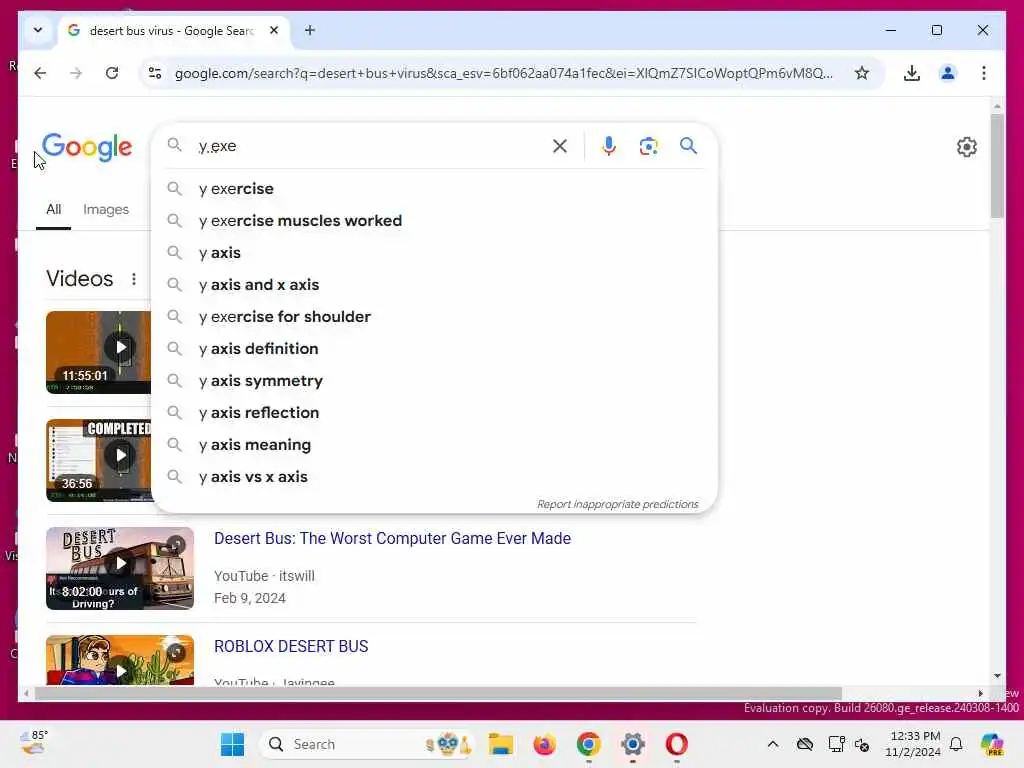Switch to the Images tab
This screenshot has height=768, width=1024.
[x=106, y=209]
